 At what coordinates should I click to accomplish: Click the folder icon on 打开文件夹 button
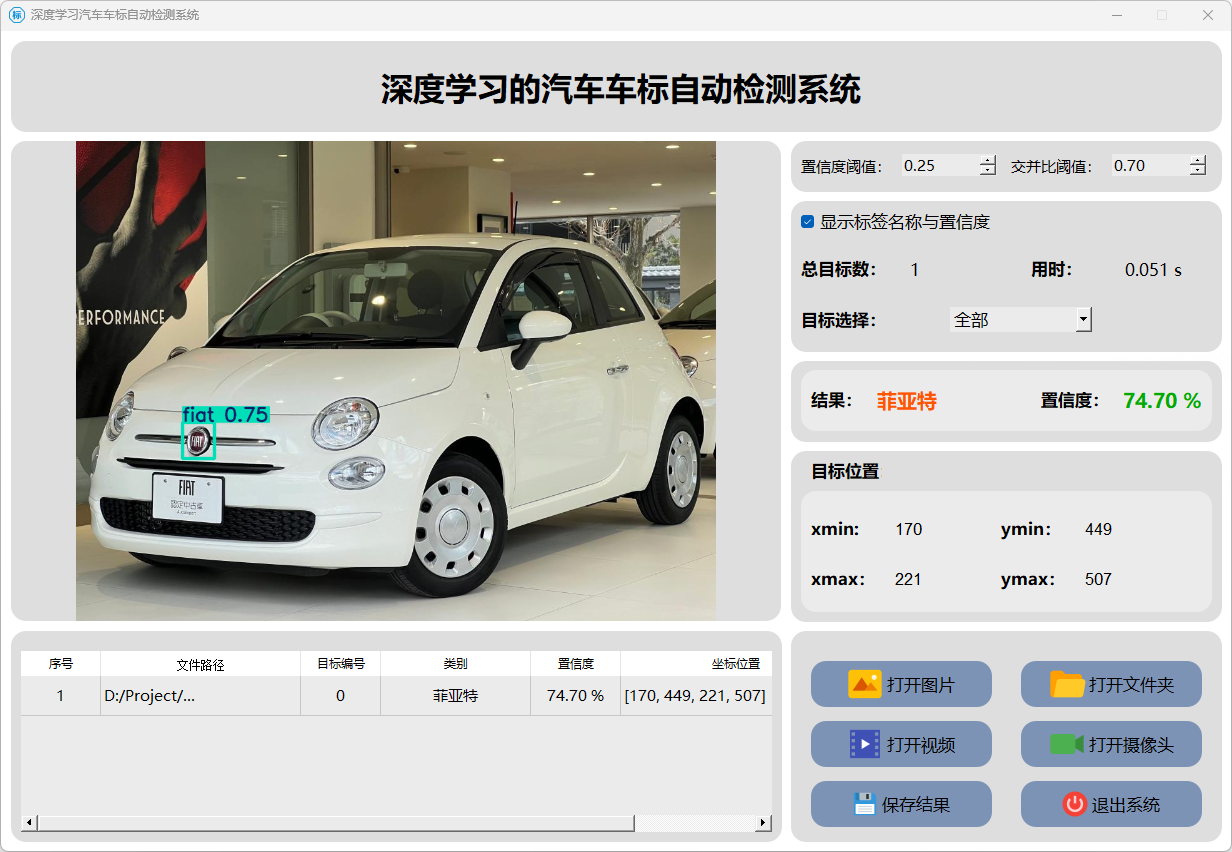[x=1067, y=684]
